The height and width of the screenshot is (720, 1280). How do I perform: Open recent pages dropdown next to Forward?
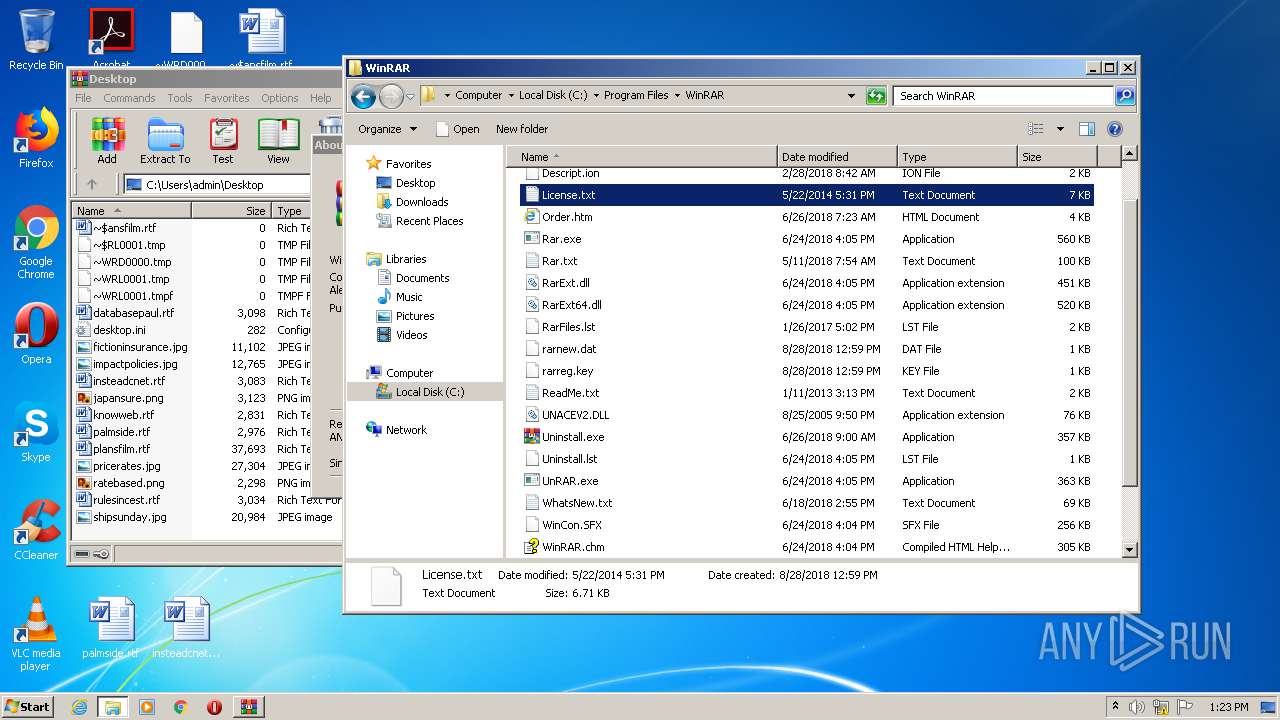(410, 96)
